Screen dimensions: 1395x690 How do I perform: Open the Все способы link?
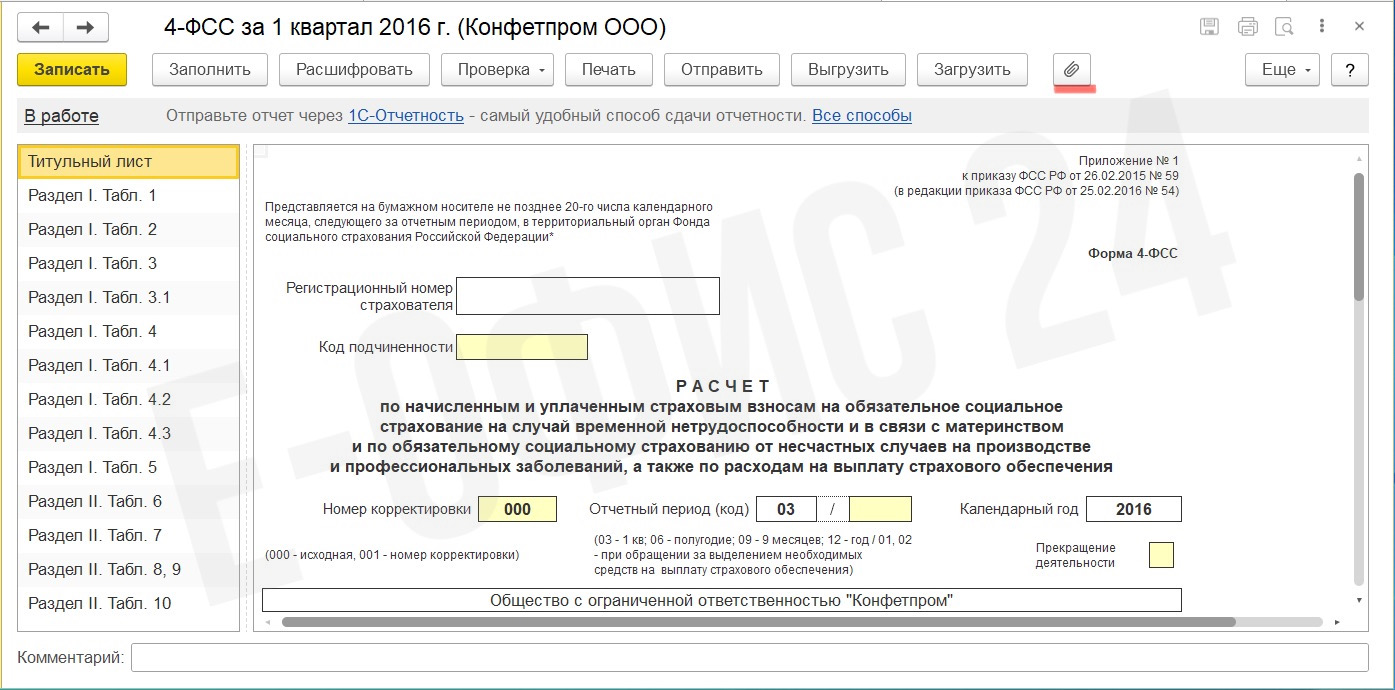(x=861, y=116)
